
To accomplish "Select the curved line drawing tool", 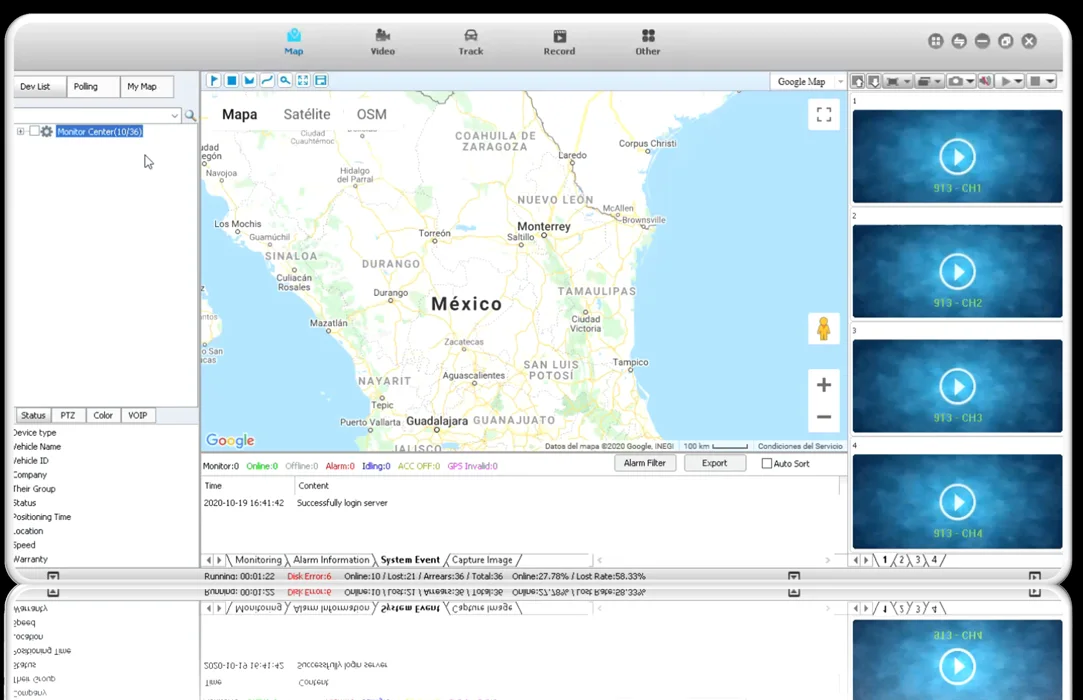I will [267, 81].
